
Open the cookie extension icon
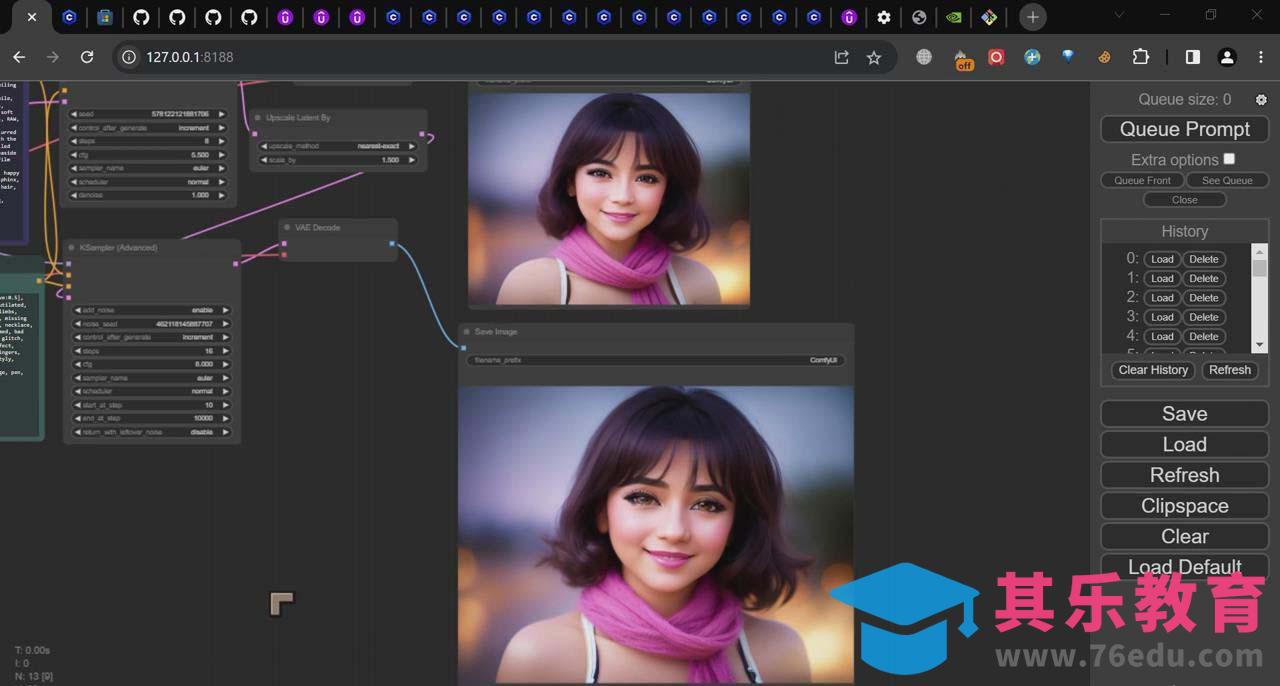[x=1105, y=57]
